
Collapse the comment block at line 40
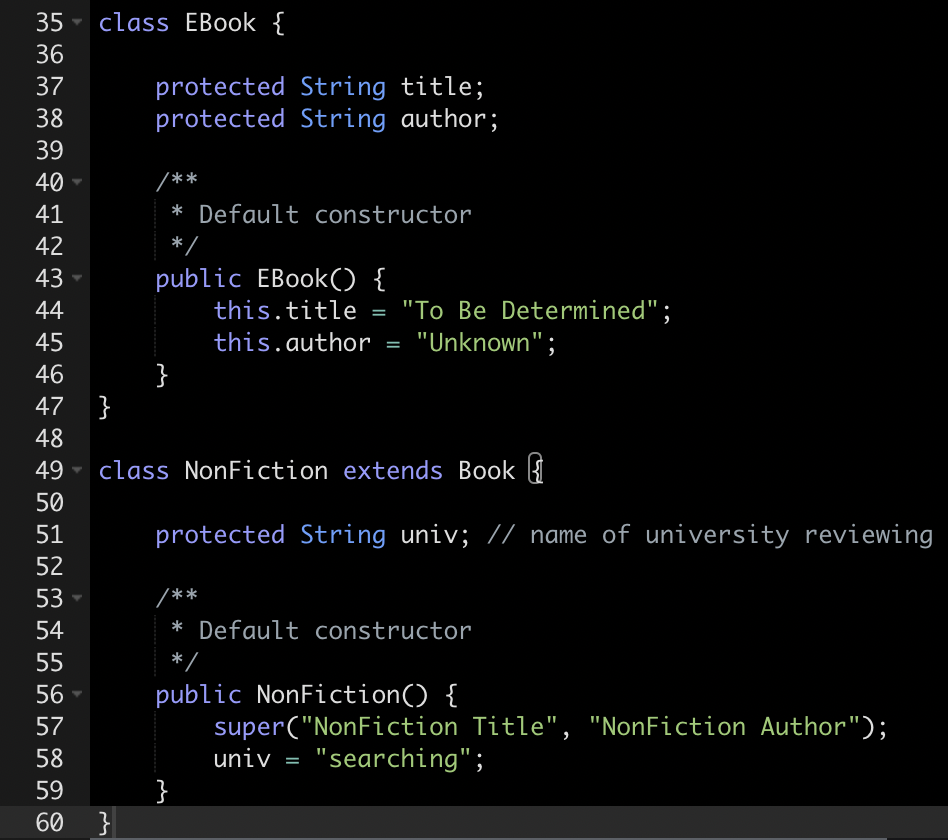[x=77, y=182]
